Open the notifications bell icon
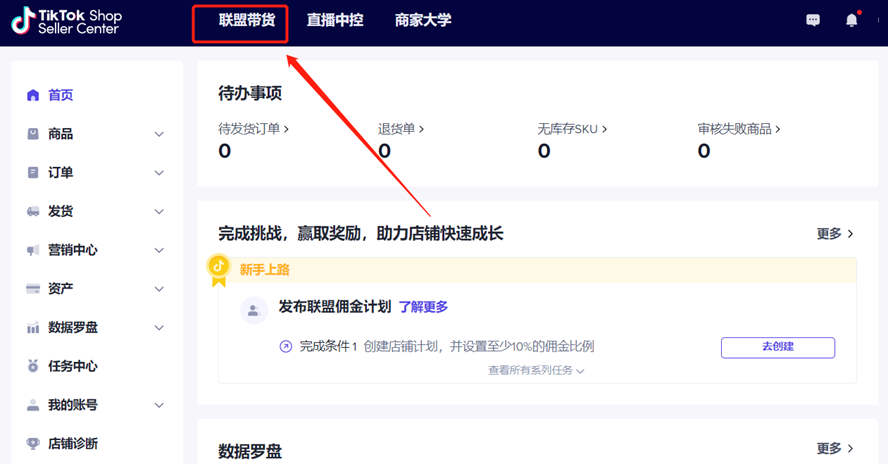Viewport: 888px width, 464px height. tap(852, 20)
